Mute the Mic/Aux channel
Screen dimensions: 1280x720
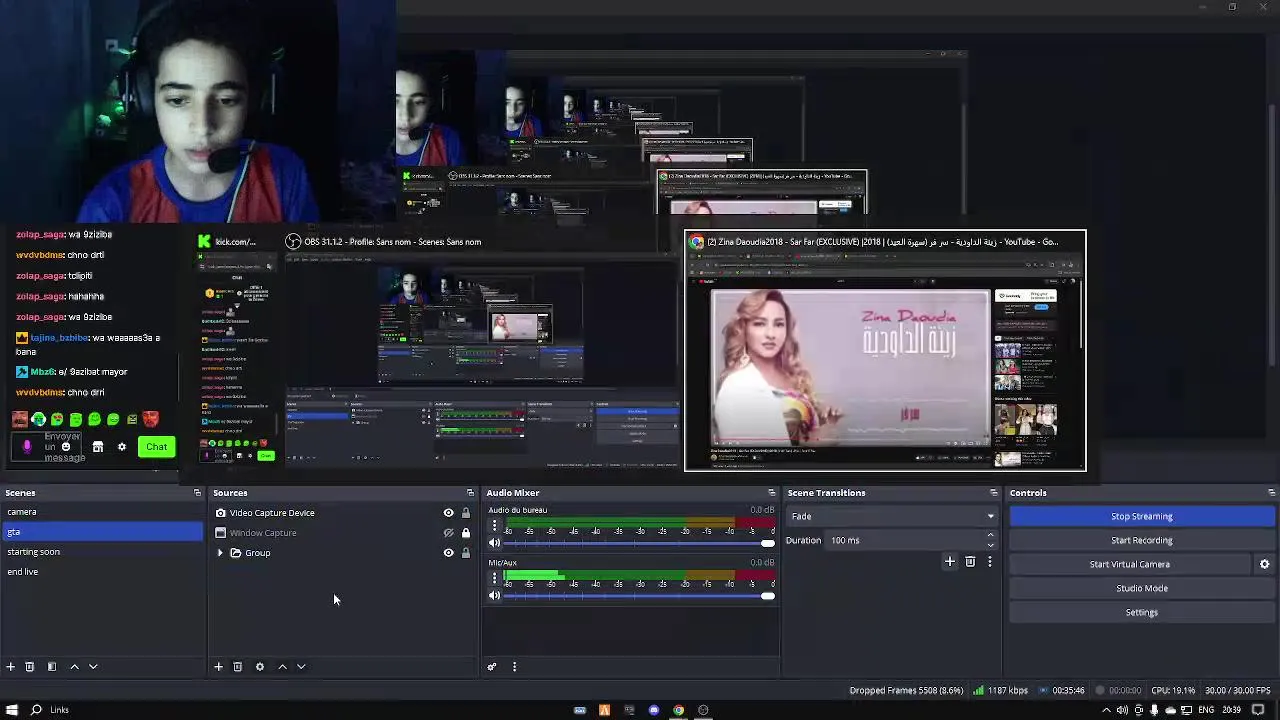point(494,596)
